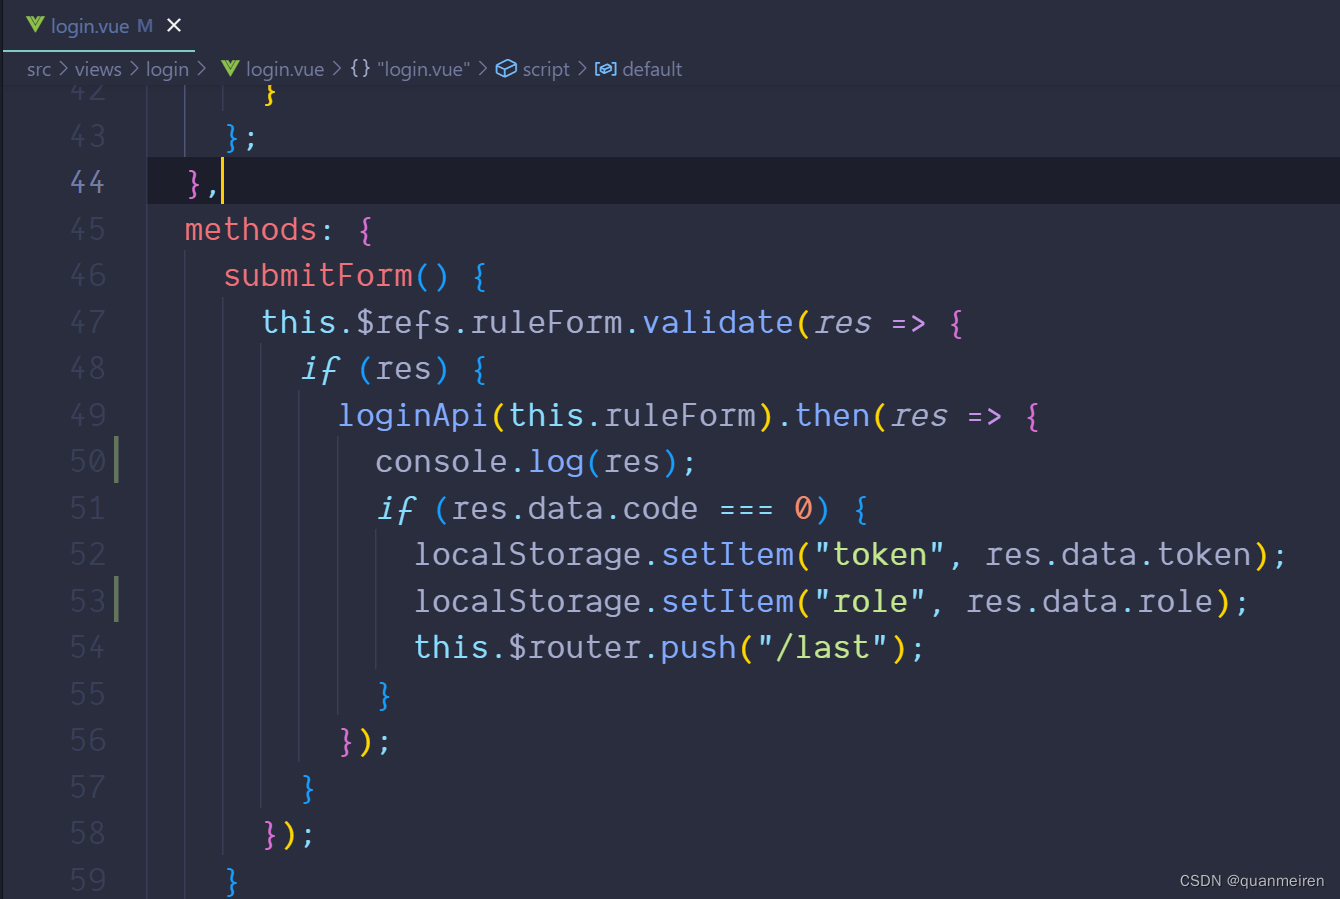1340x899 pixels.
Task: Open the views breadcrumb folder
Action: pyautogui.click(x=98, y=69)
